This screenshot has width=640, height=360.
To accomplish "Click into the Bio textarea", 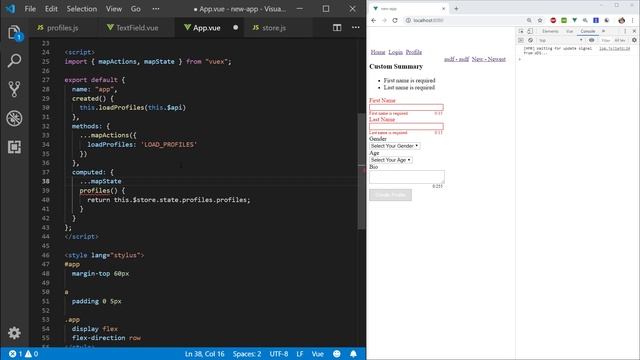I will pos(407,177).
